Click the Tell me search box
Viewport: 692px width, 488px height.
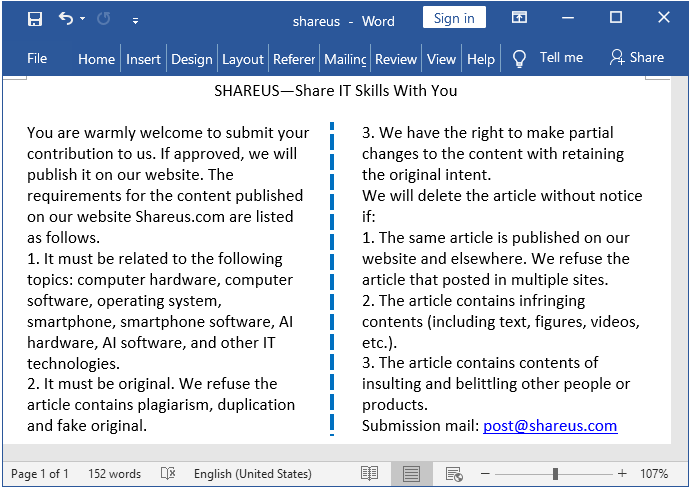[x=561, y=58]
